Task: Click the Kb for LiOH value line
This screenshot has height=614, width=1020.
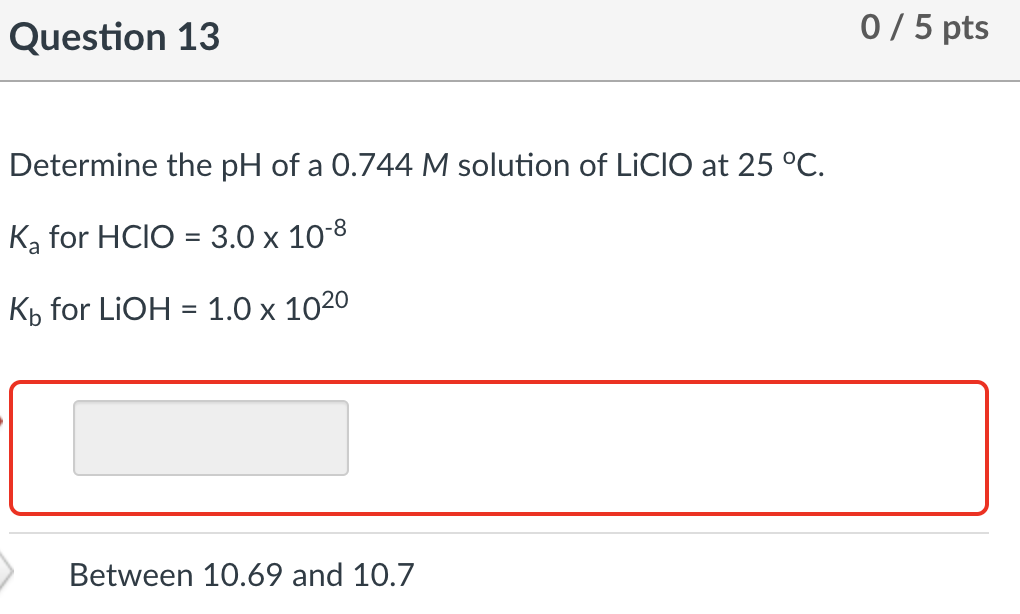Action: click(178, 308)
